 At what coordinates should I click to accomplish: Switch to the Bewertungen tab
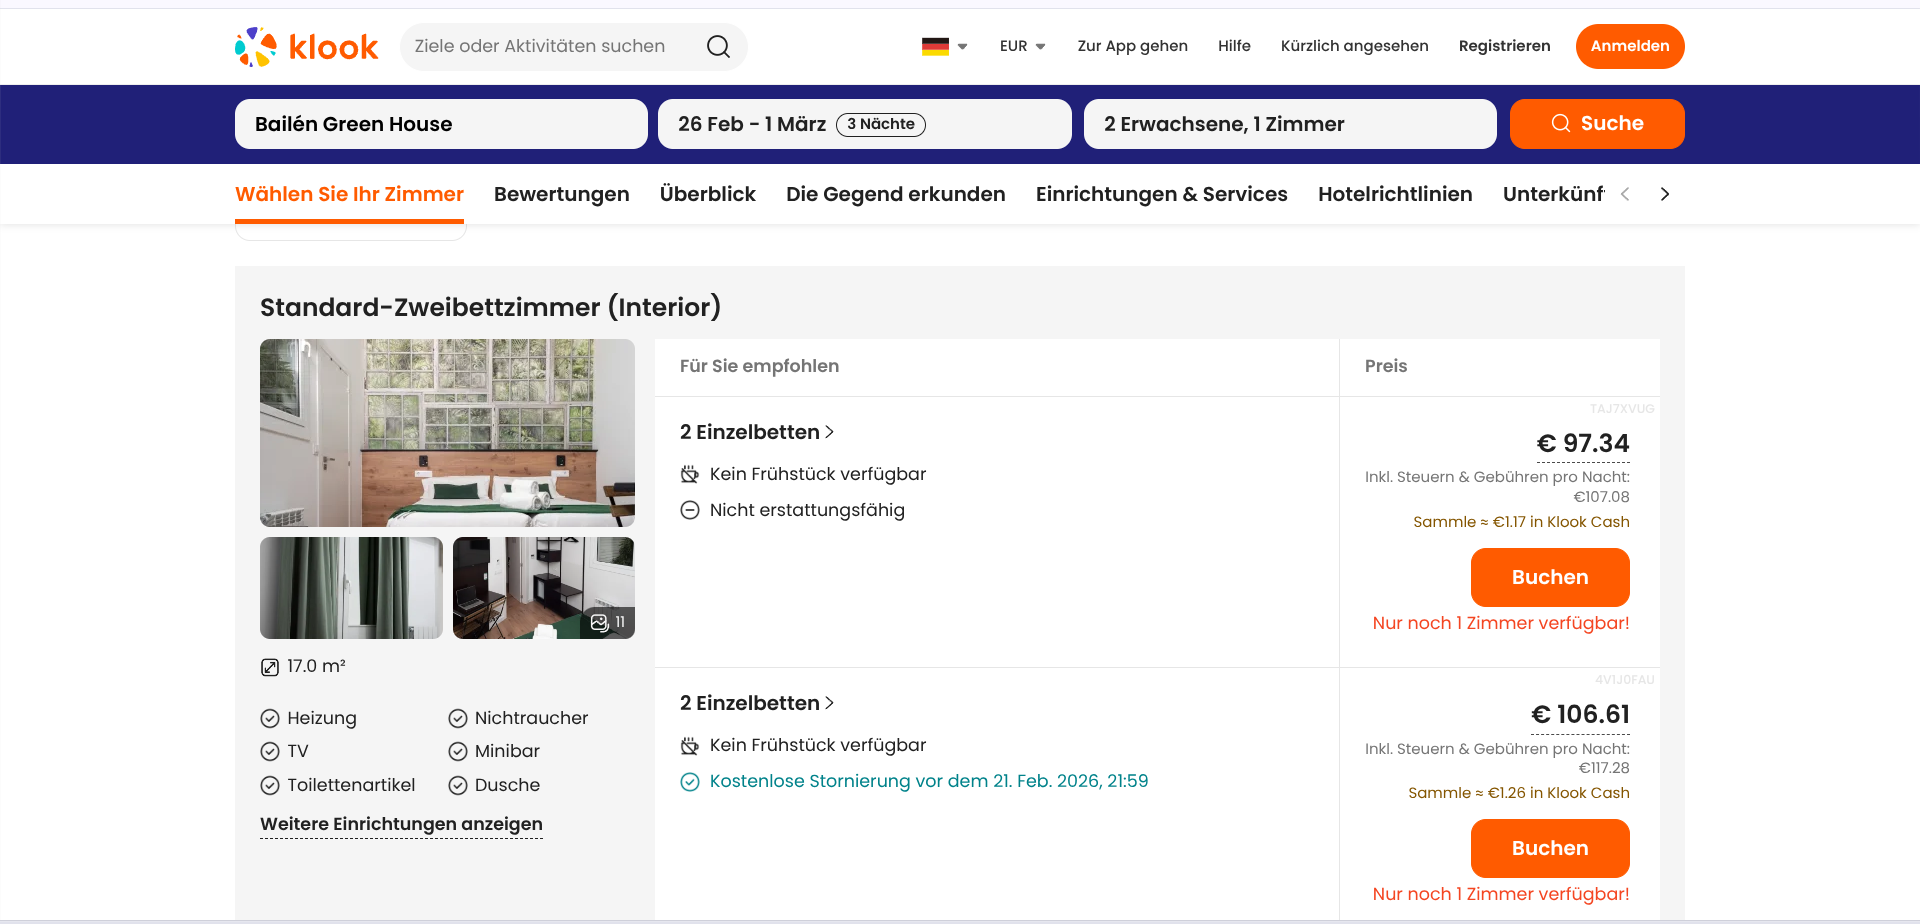[561, 194]
